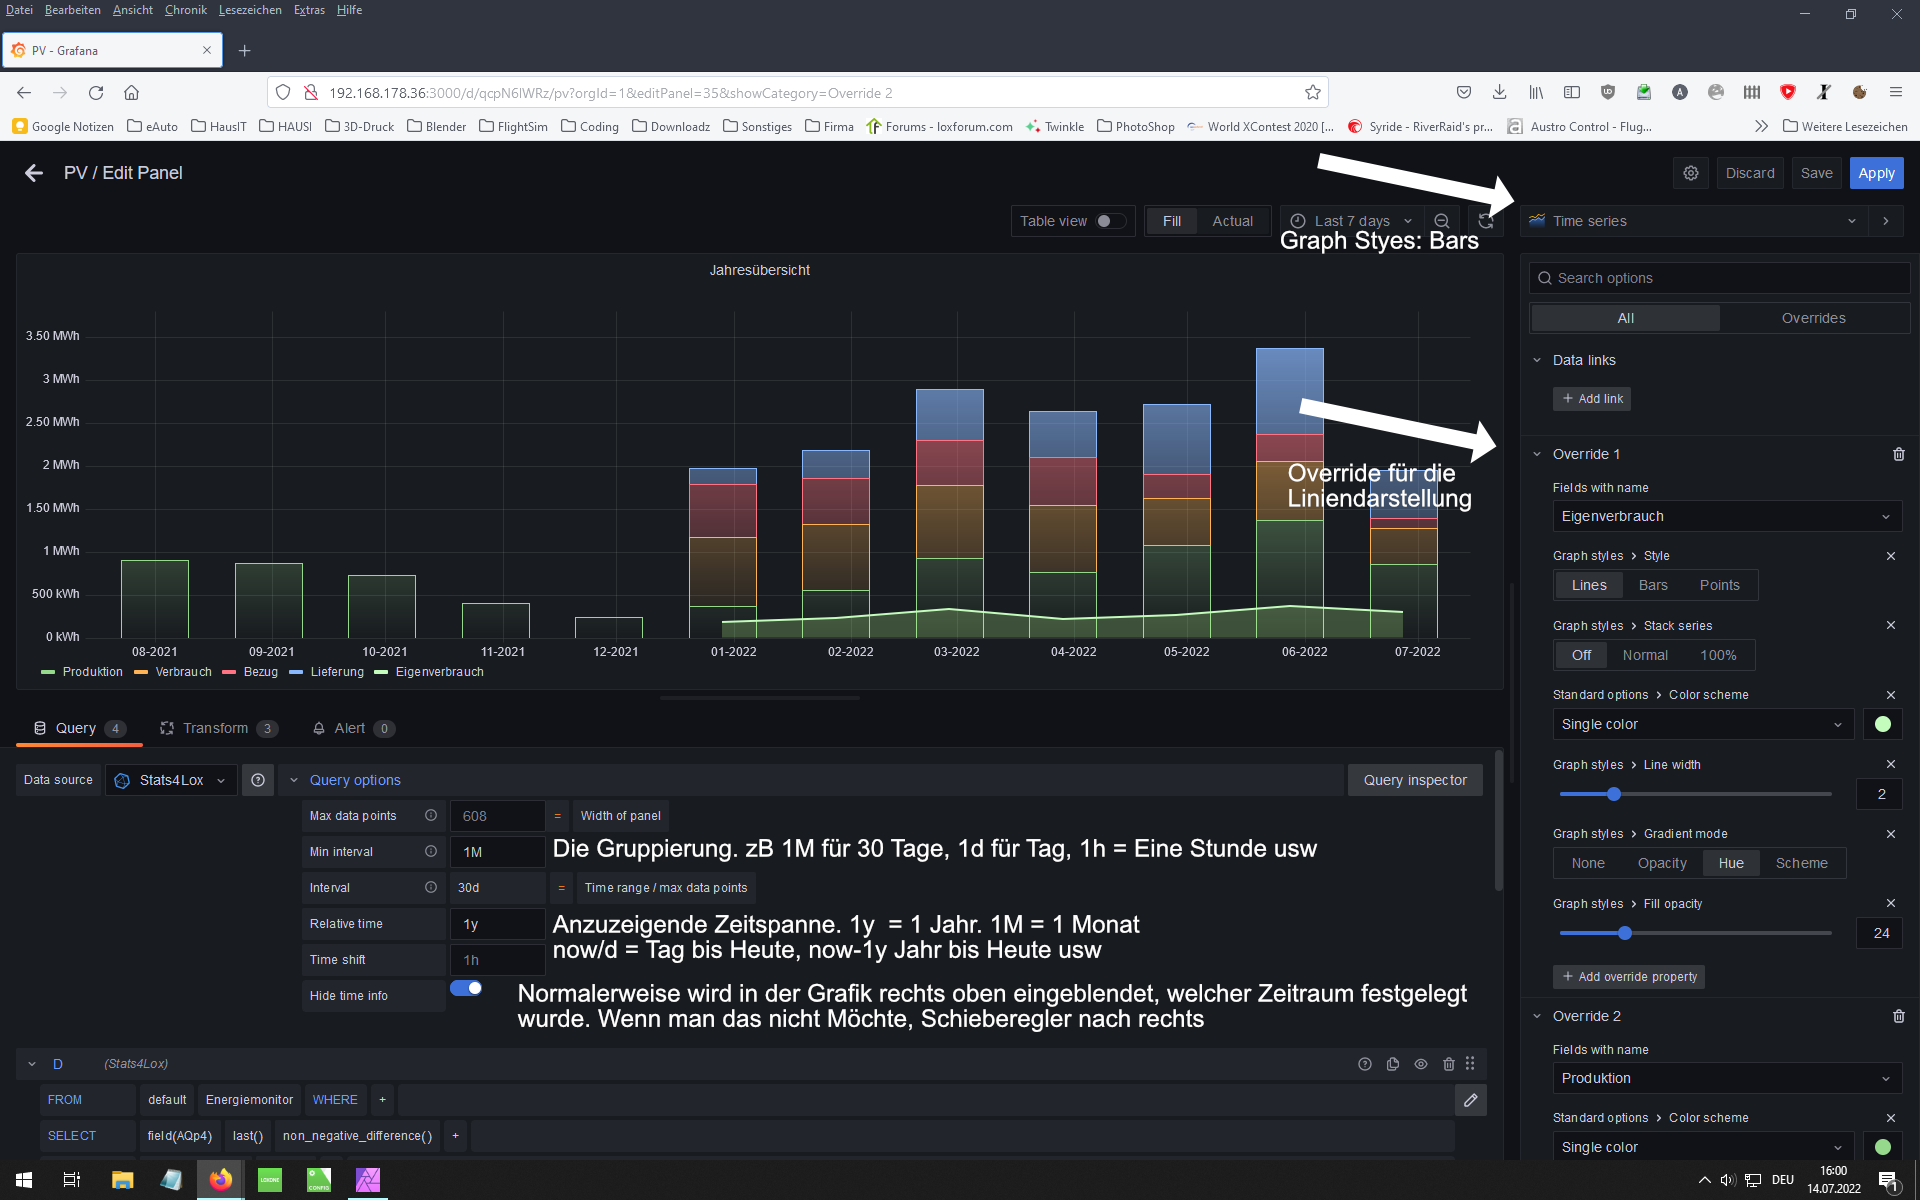Click the zoom out time range icon
The image size is (1920, 1200).
click(x=1441, y=221)
